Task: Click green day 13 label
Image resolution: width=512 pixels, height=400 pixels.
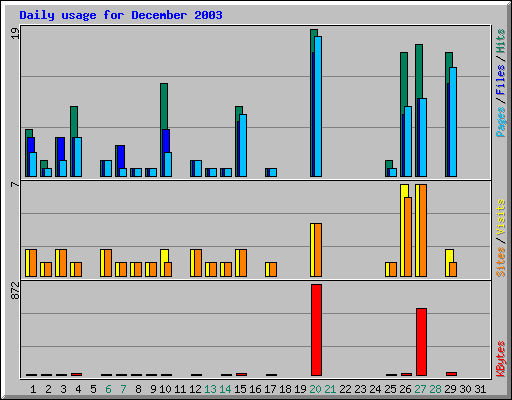Action: 210,389
